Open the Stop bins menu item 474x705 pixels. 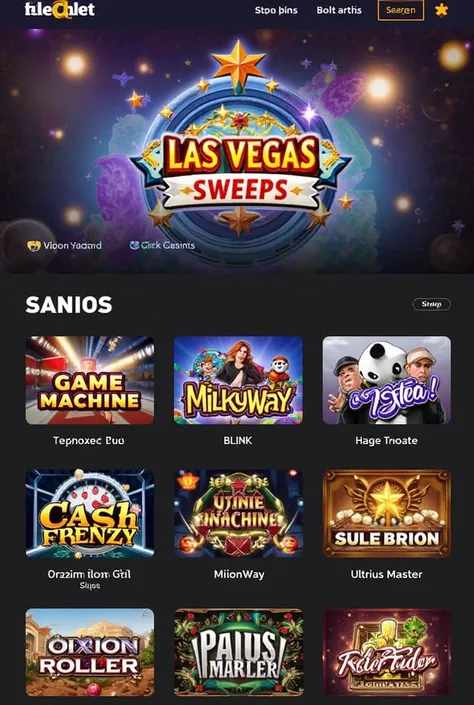click(276, 10)
